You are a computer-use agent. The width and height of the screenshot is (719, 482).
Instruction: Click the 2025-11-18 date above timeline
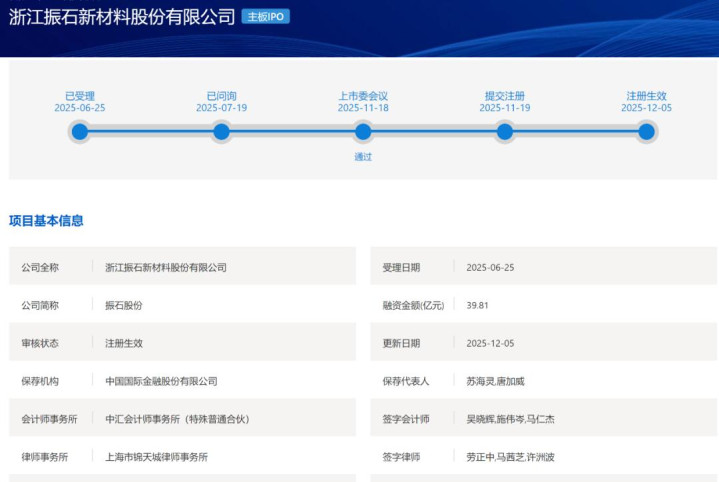[363, 108]
